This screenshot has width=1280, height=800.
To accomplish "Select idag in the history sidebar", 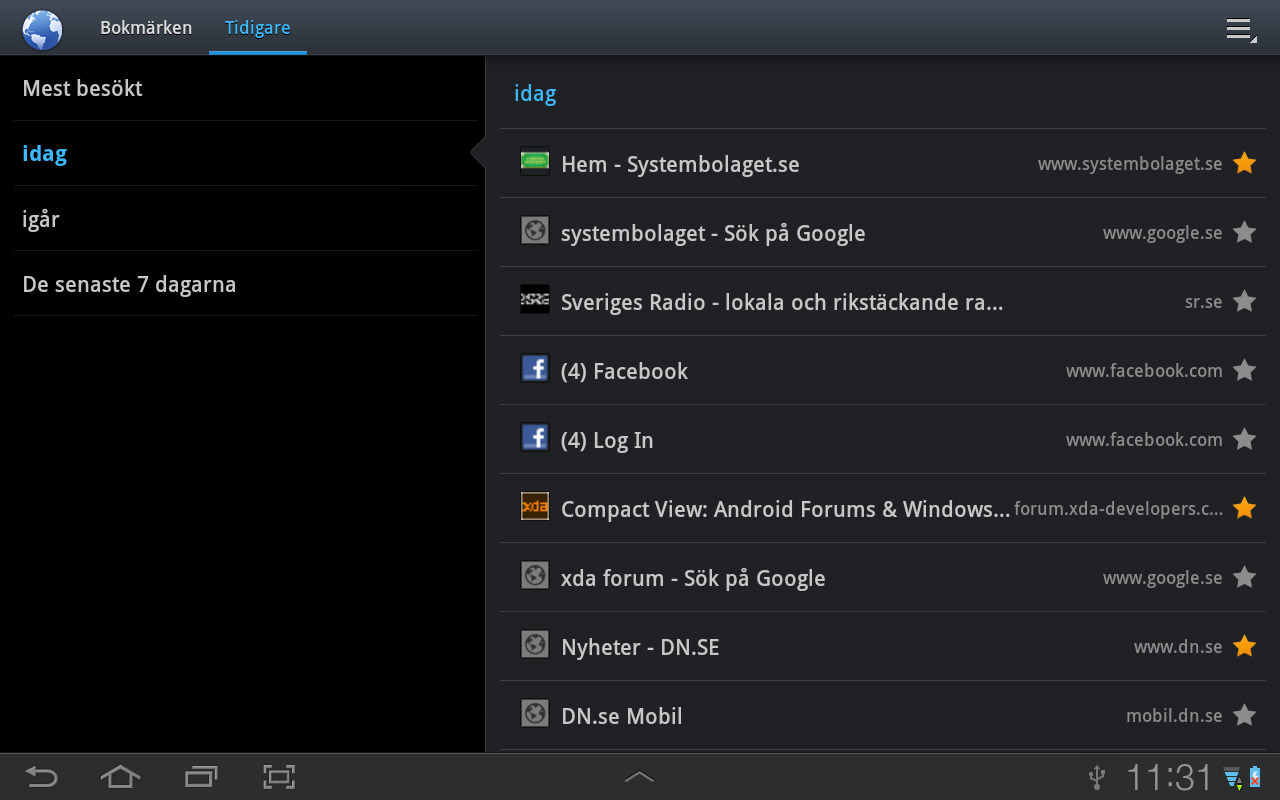I will [246, 153].
